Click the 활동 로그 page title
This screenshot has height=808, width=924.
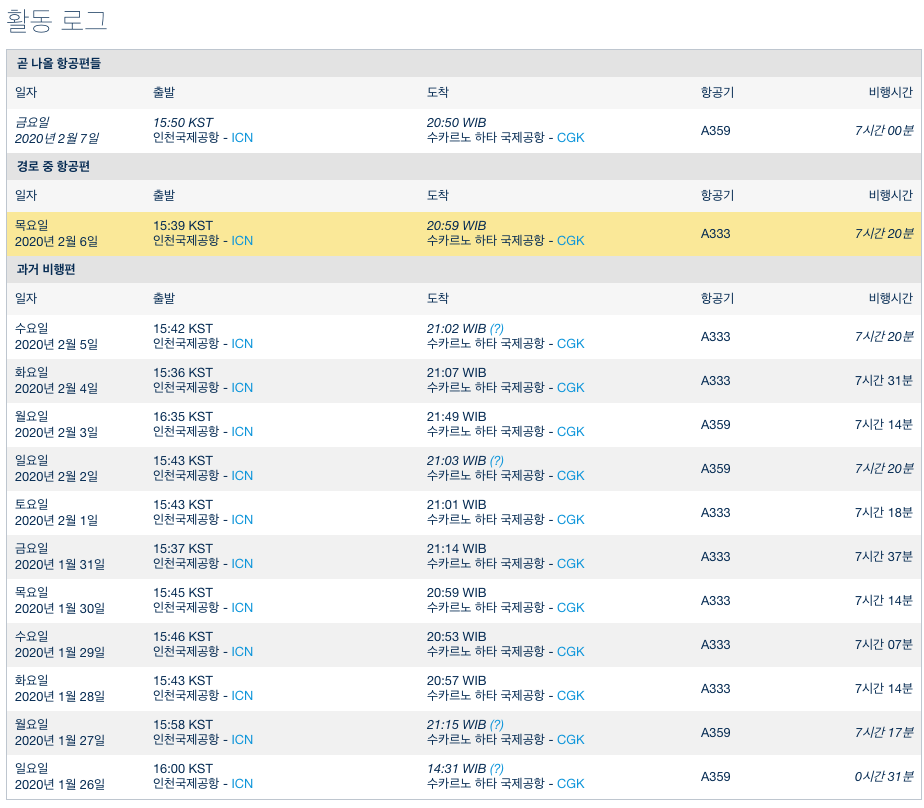[57, 20]
